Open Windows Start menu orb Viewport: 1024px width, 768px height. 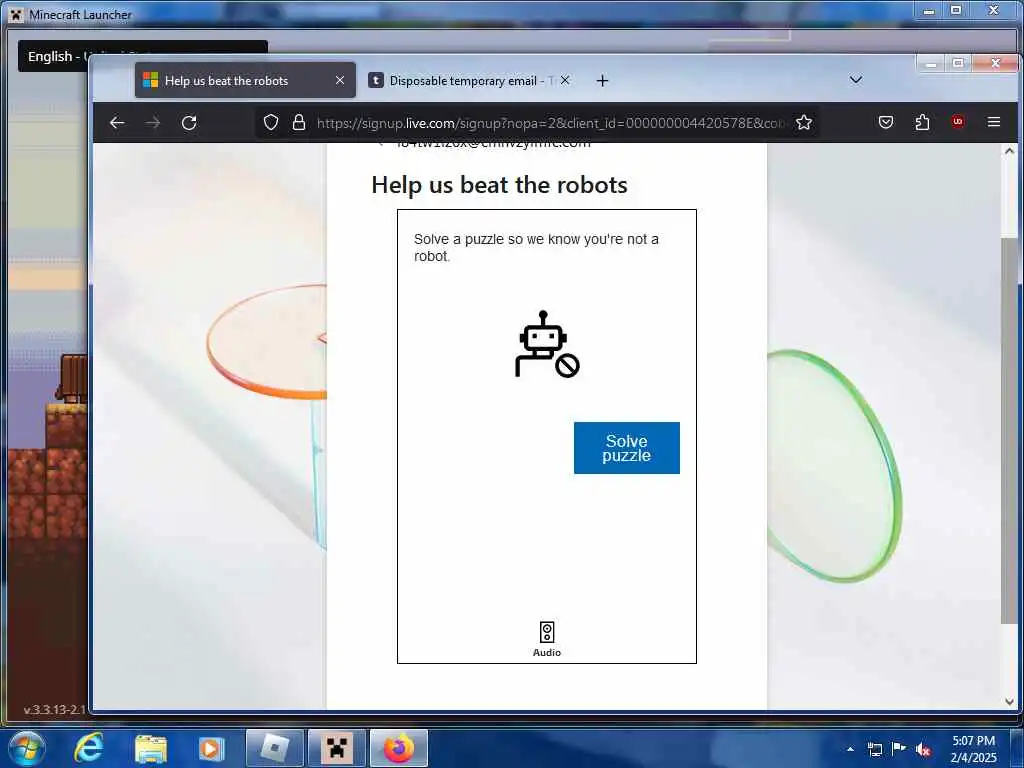27,748
